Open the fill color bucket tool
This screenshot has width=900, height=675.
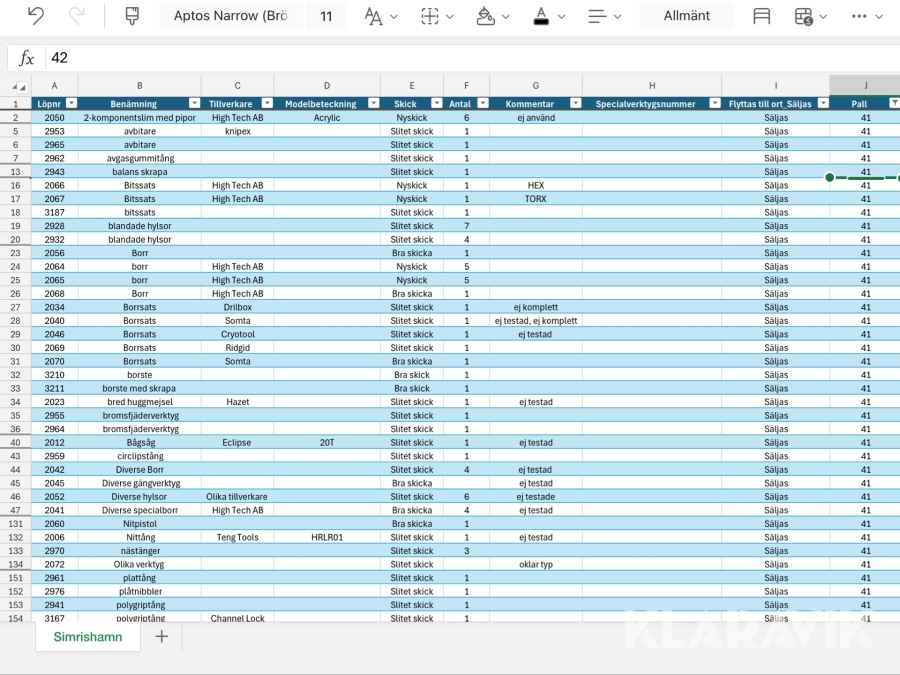coord(493,16)
